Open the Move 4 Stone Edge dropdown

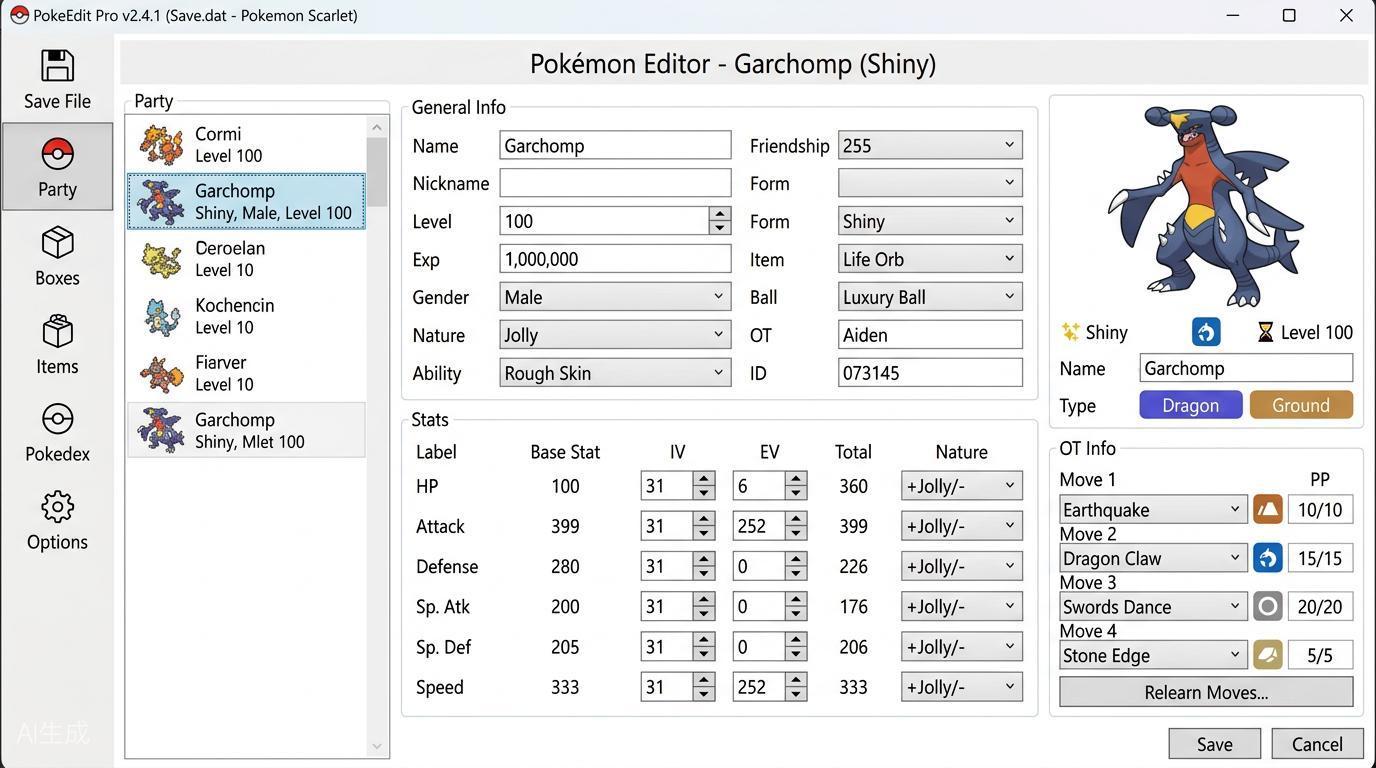1153,655
